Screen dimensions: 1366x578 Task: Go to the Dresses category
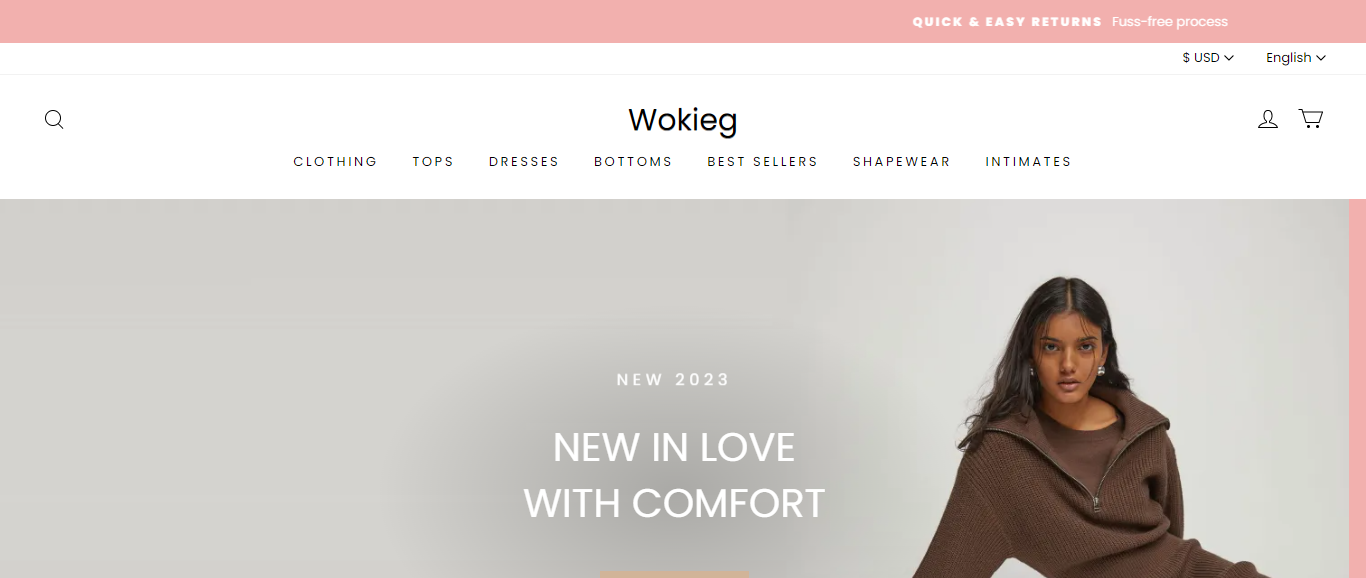[x=524, y=161]
